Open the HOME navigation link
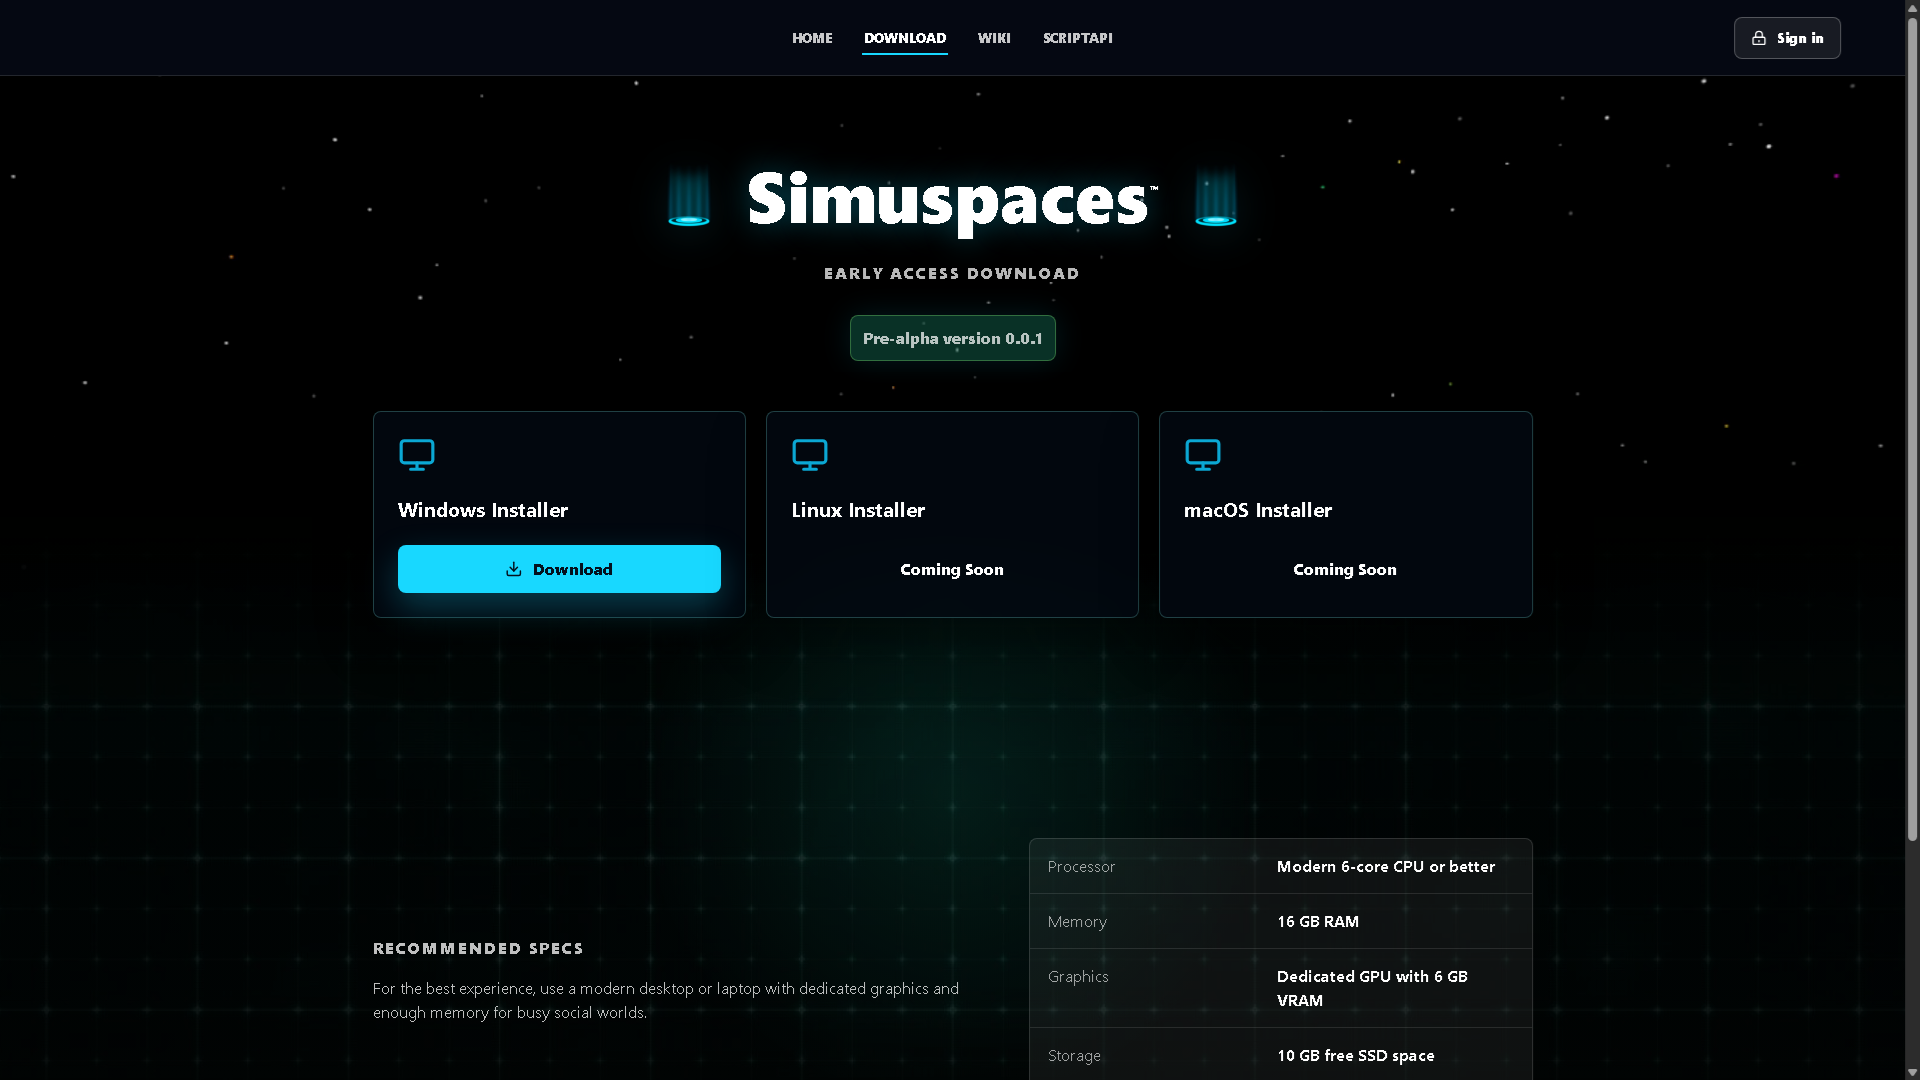 point(812,38)
